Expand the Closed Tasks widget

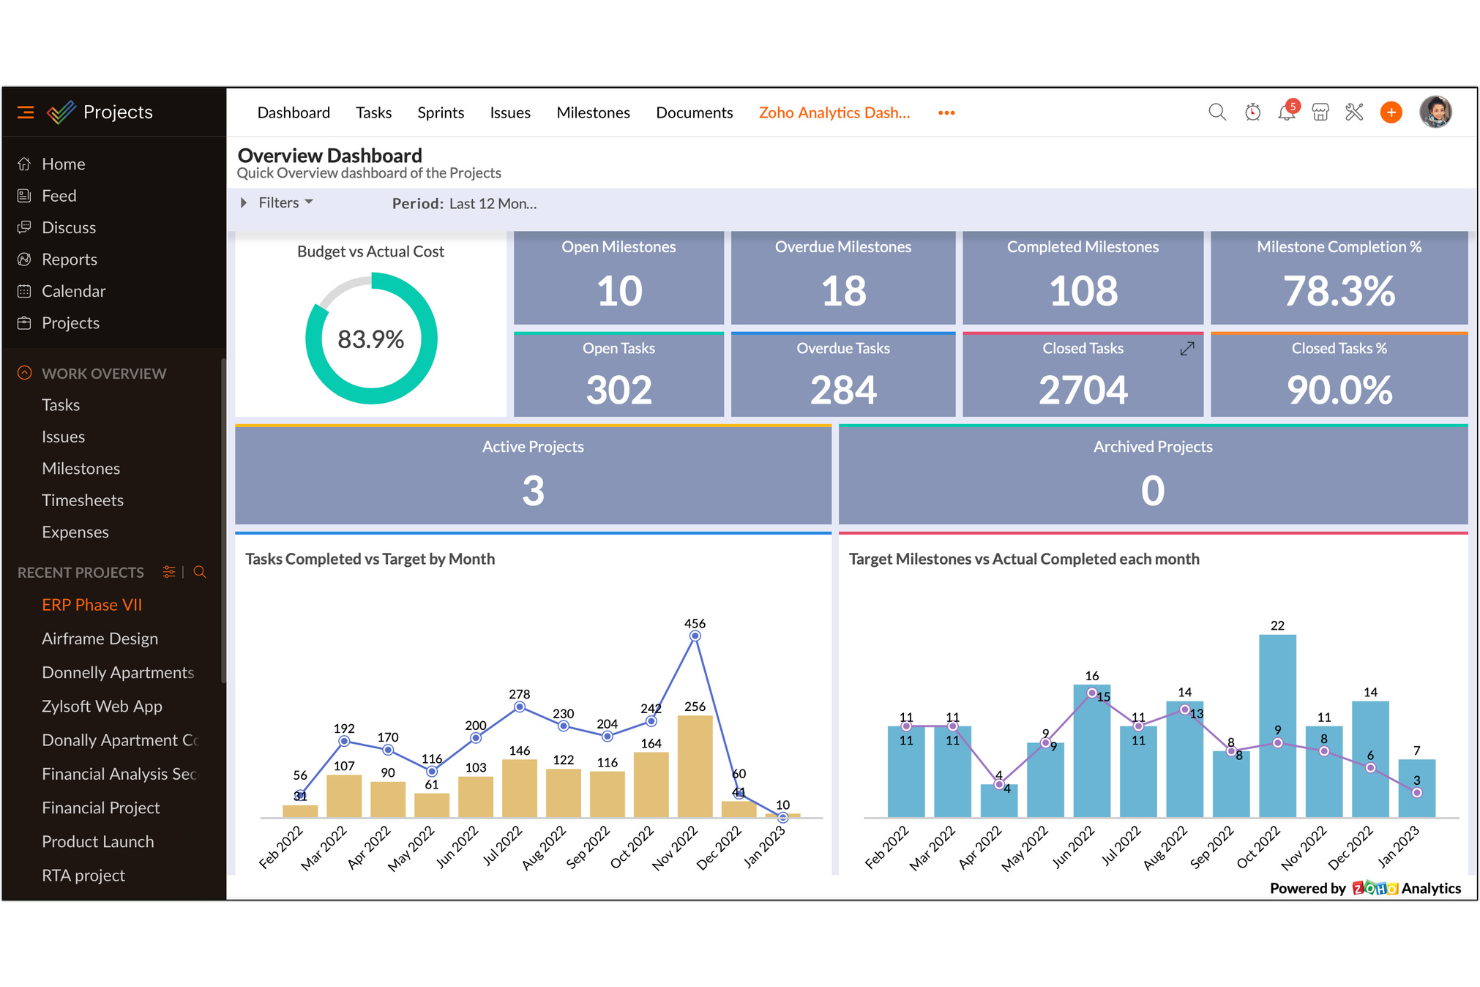click(1187, 349)
